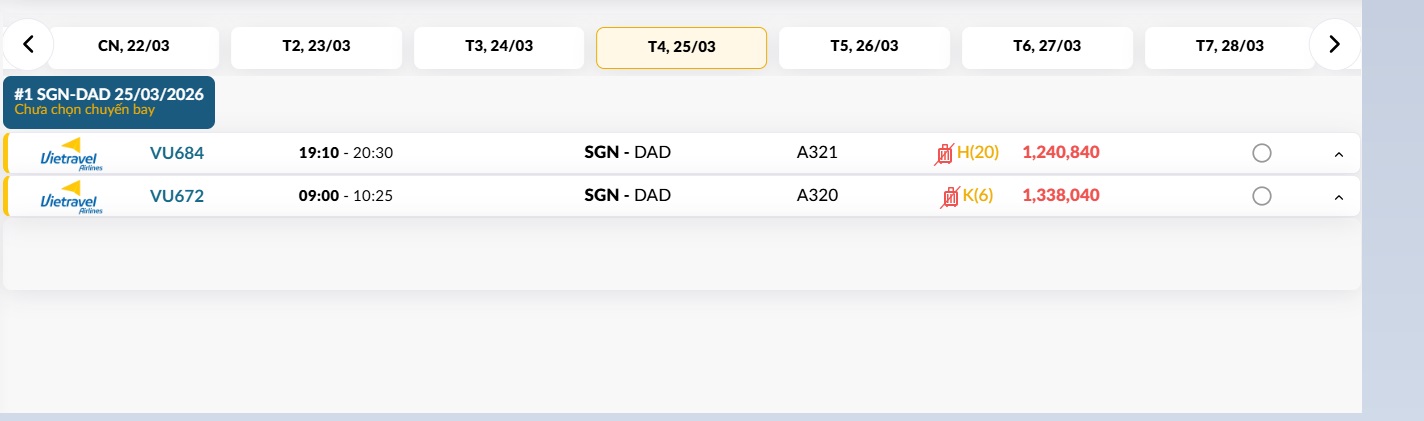Click Vietravel Airlines logo on VU672 row

point(73,197)
